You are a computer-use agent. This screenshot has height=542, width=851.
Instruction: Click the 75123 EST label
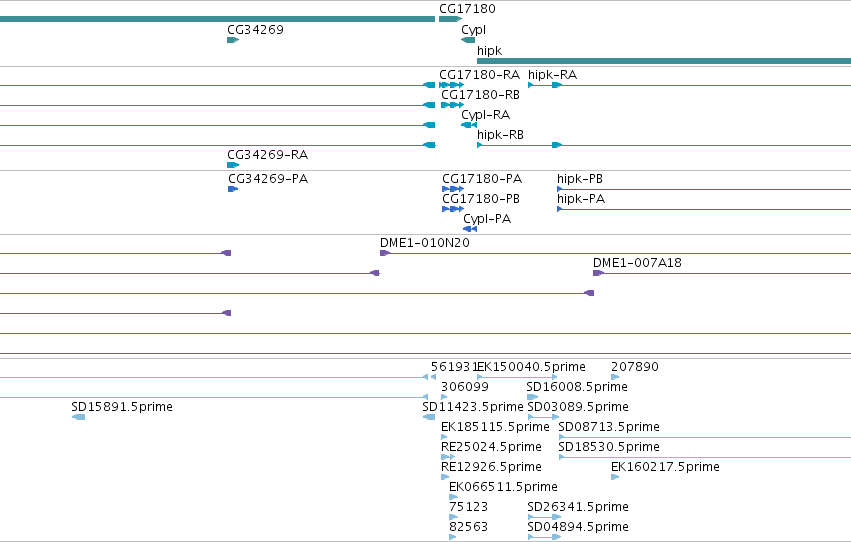click(468, 507)
